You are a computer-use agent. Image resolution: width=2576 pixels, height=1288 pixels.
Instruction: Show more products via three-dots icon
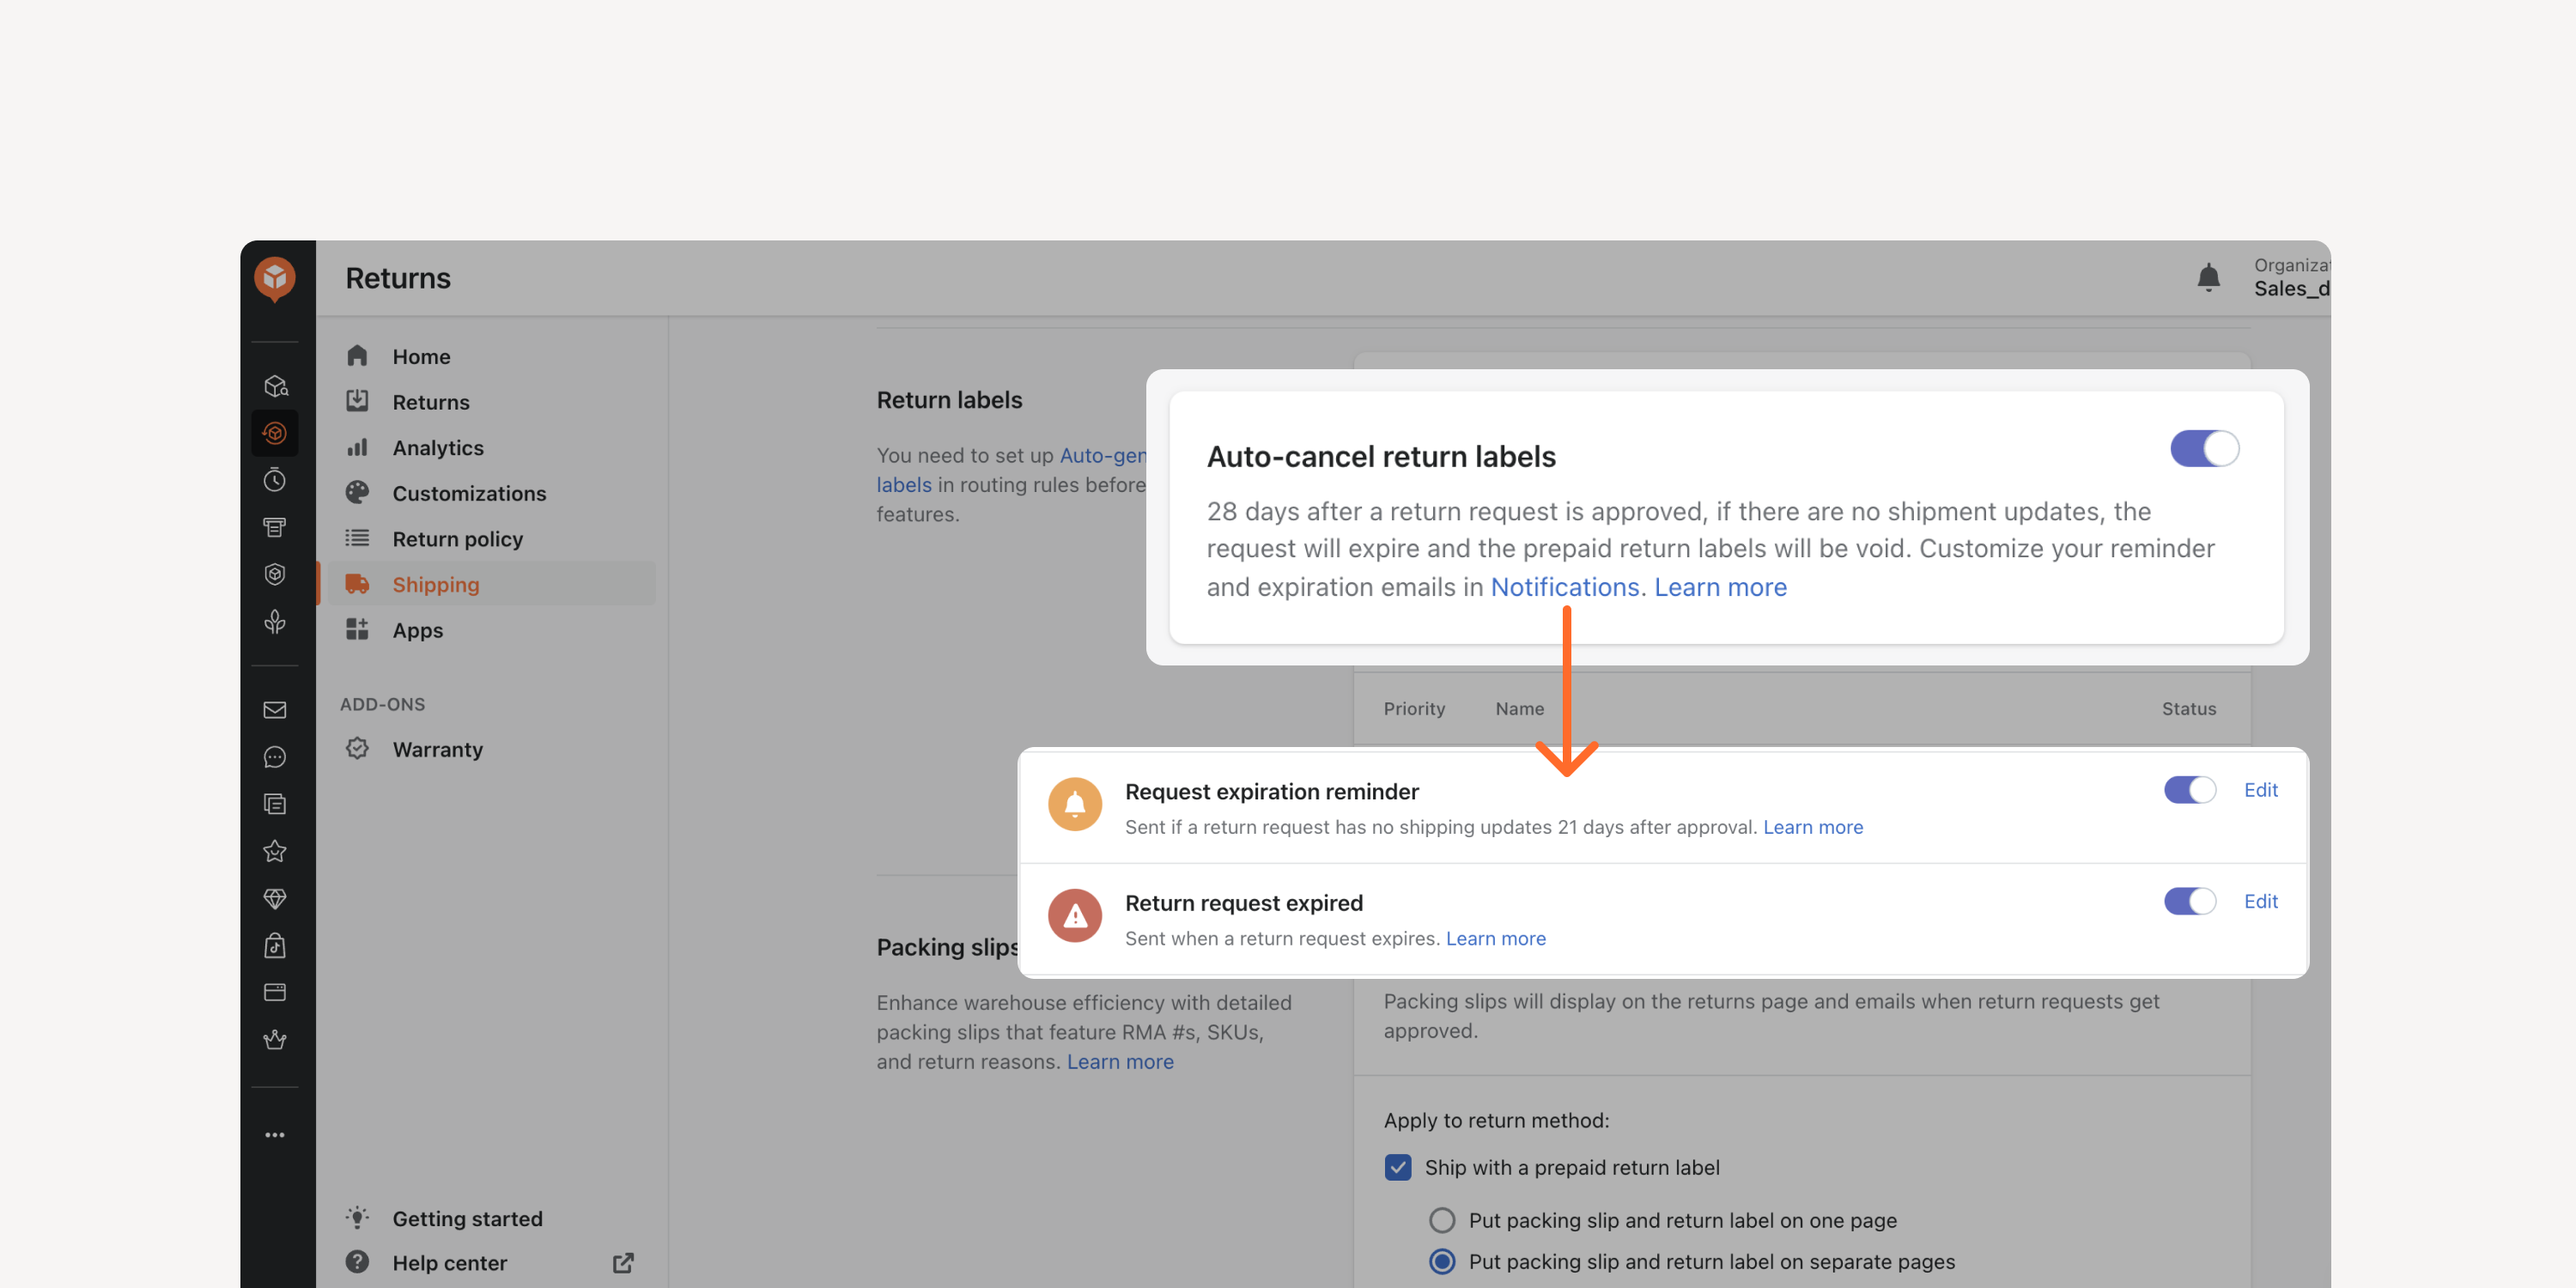coord(275,1135)
